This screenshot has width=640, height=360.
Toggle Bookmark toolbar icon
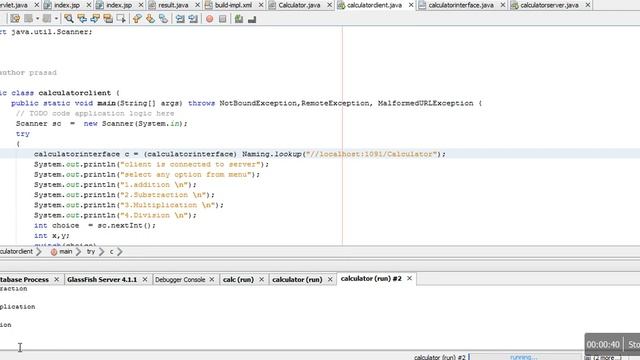pos(163,19)
